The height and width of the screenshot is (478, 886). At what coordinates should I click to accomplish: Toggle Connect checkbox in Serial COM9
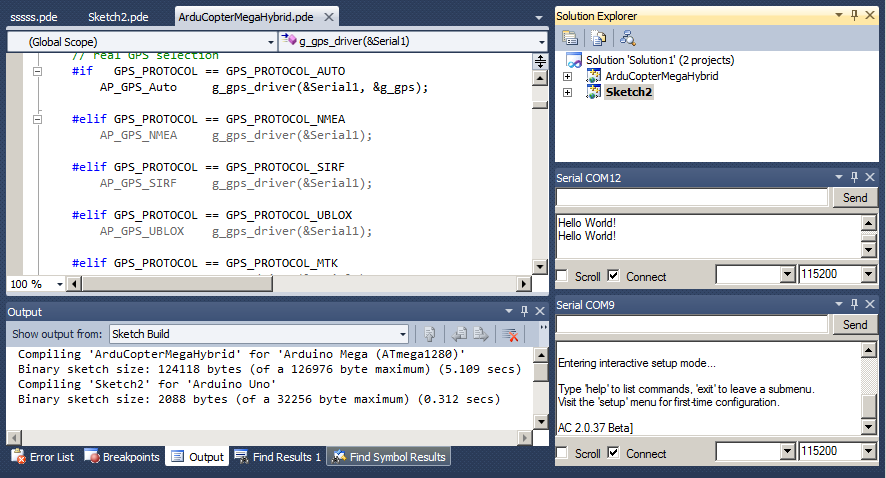tap(613, 453)
